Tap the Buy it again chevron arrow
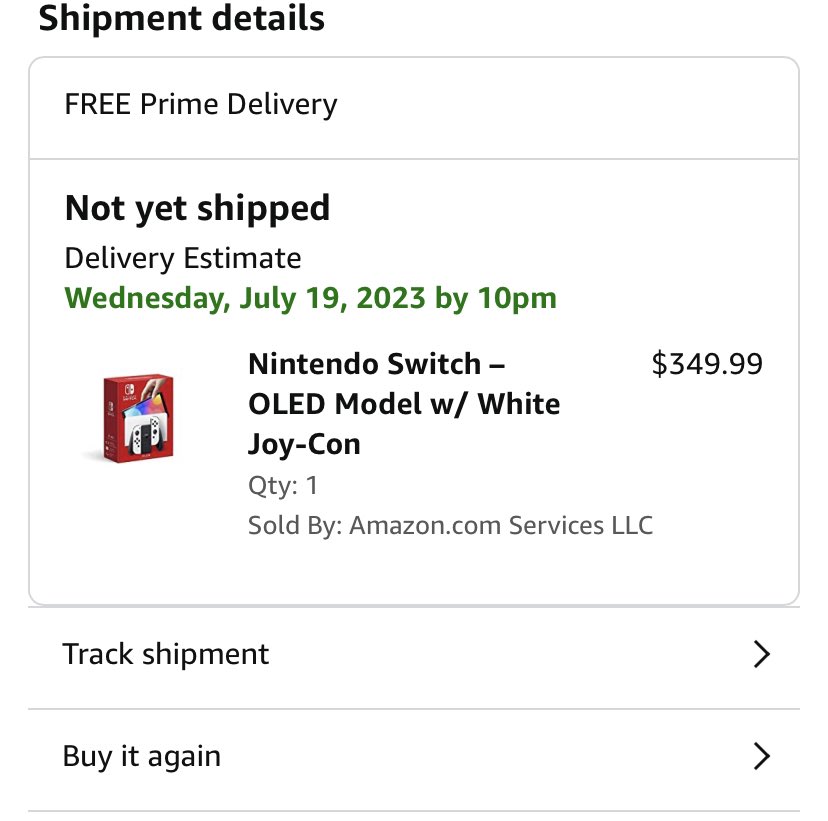The width and height of the screenshot is (828, 821). pyautogui.click(x=761, y=757)
